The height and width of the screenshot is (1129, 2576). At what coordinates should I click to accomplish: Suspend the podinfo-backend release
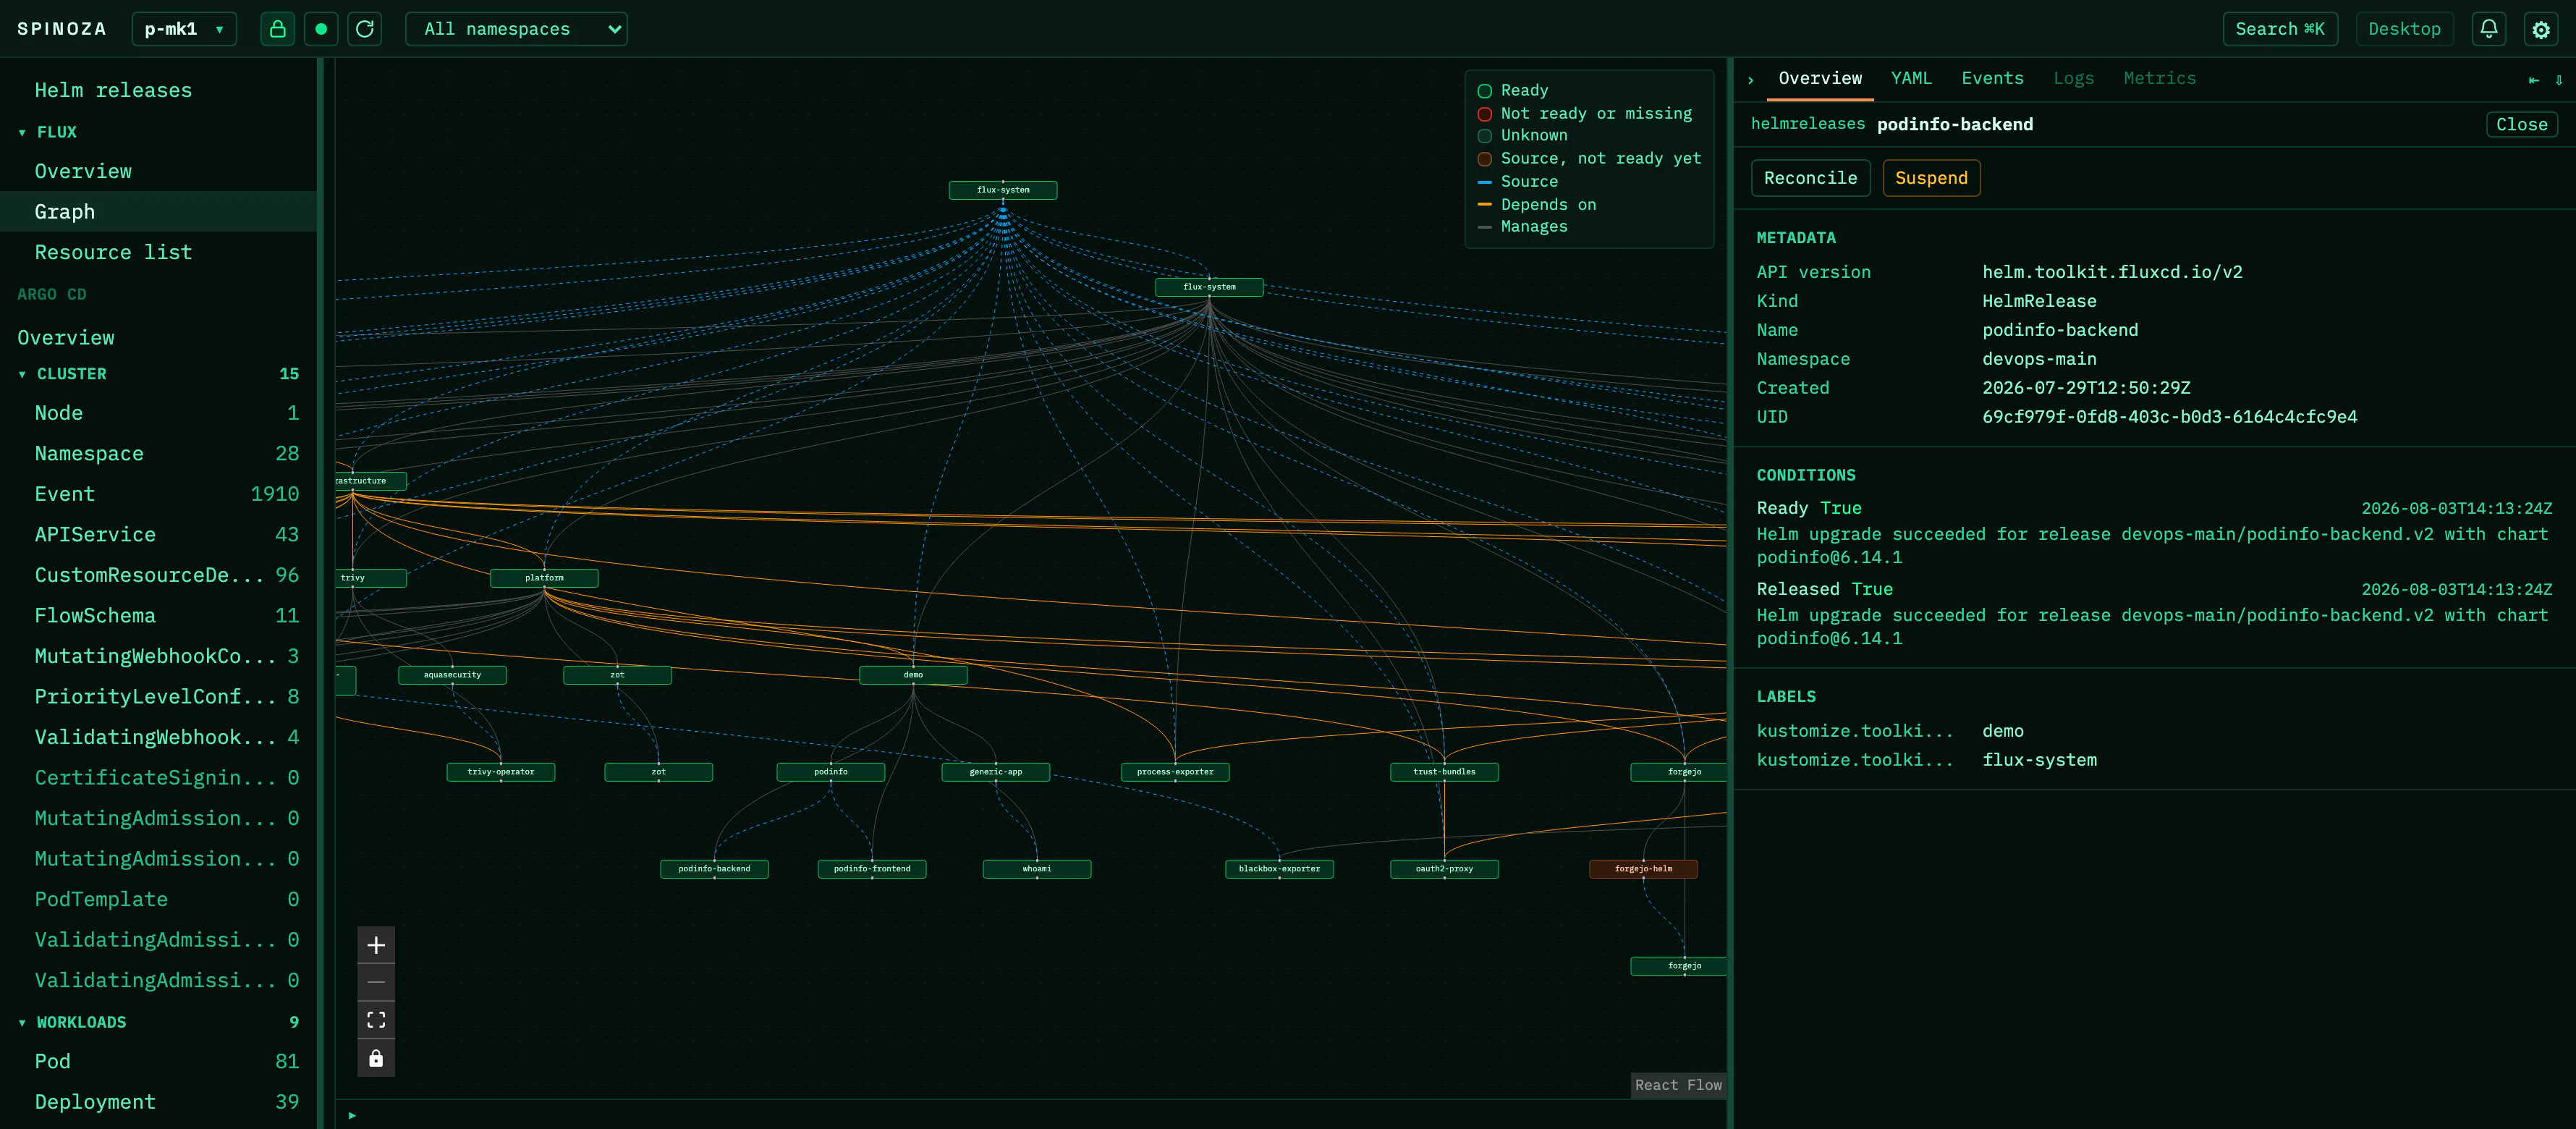1931,178
